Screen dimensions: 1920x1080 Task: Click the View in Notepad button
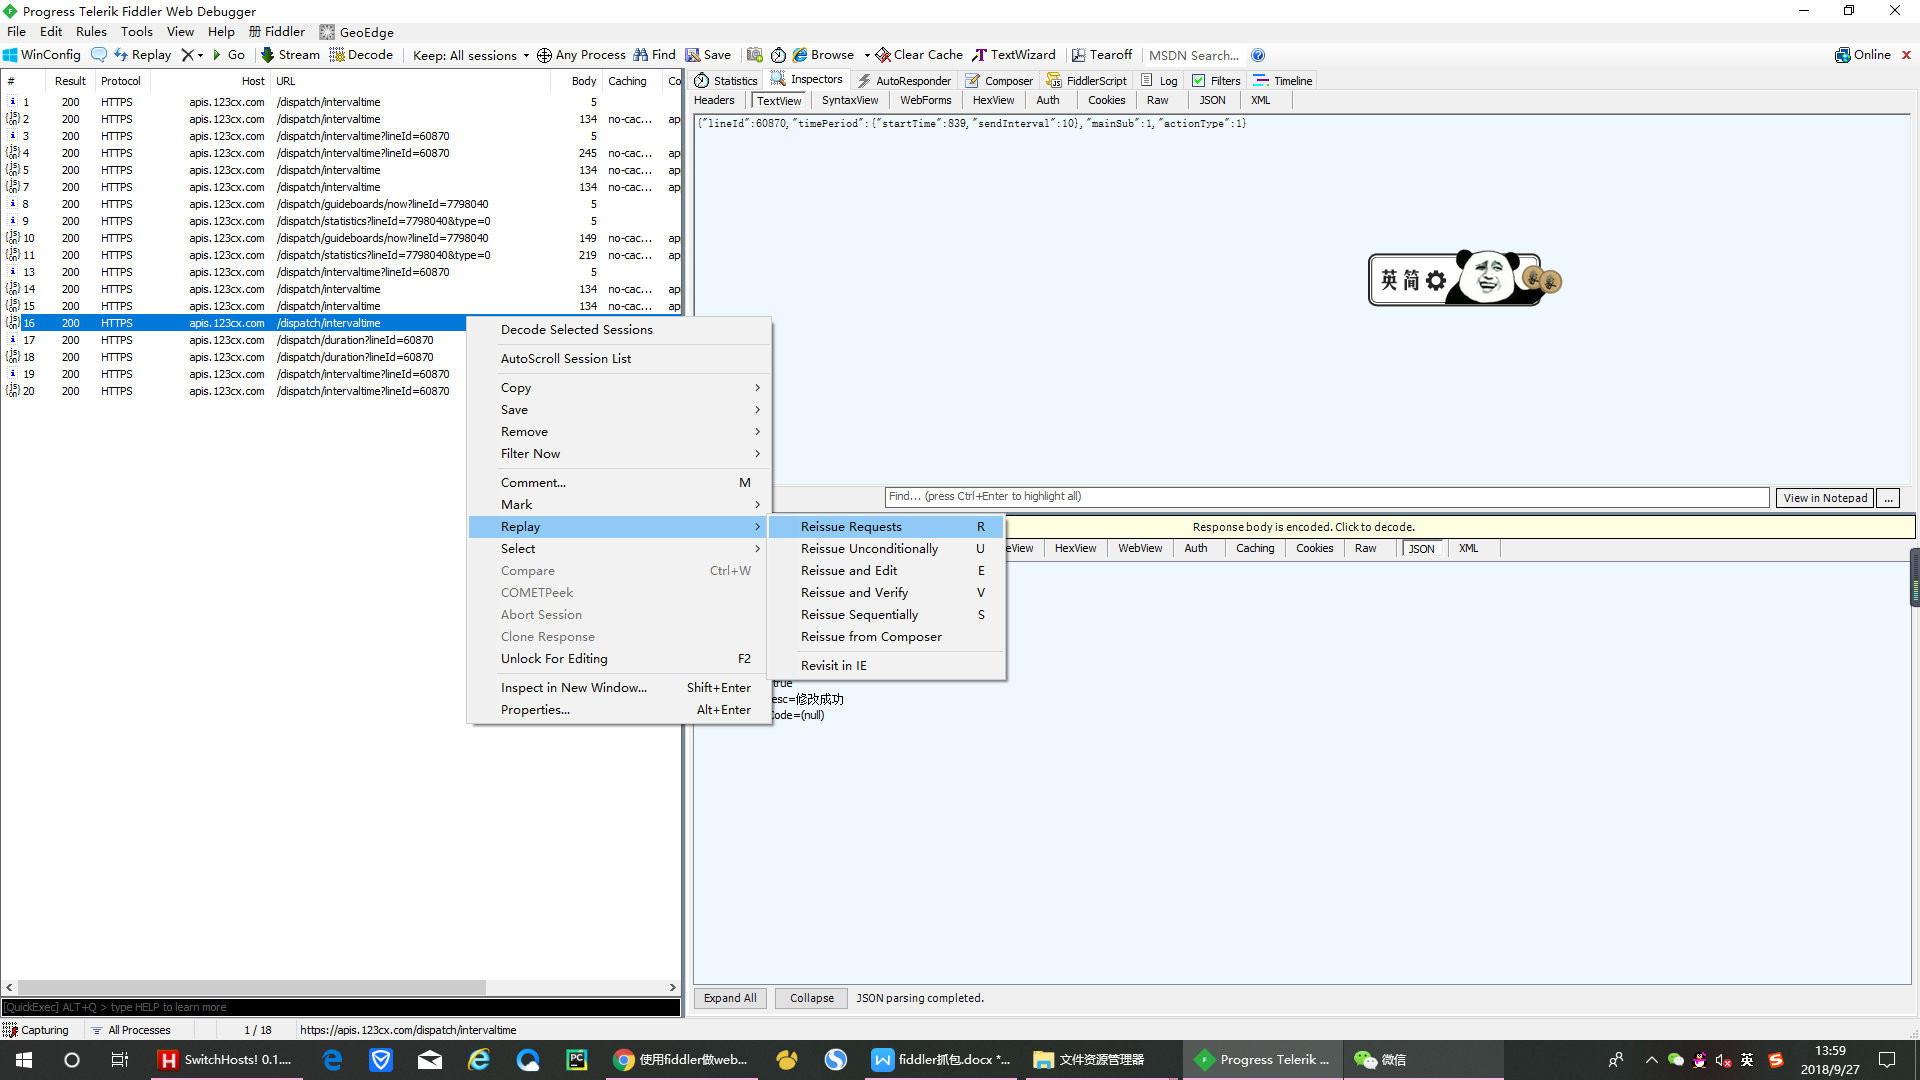[x=1824, y=498]
